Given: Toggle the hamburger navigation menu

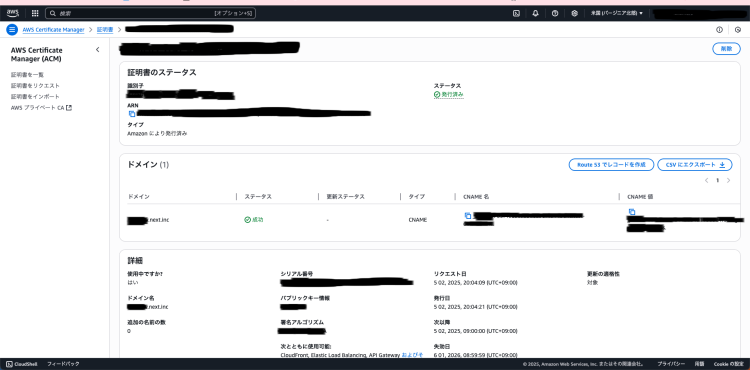Looking at the screenshot, I should pyautogui.click(x=12, y=30).
